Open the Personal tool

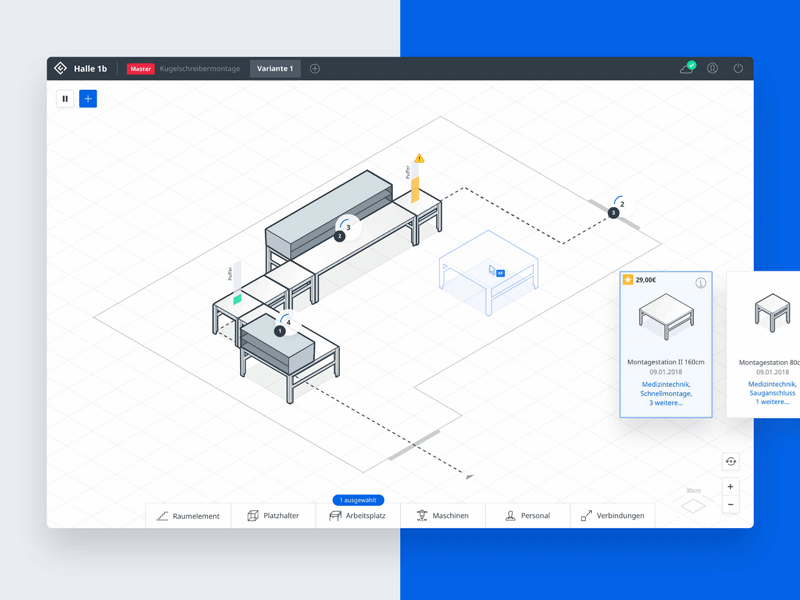click(527, 515)
